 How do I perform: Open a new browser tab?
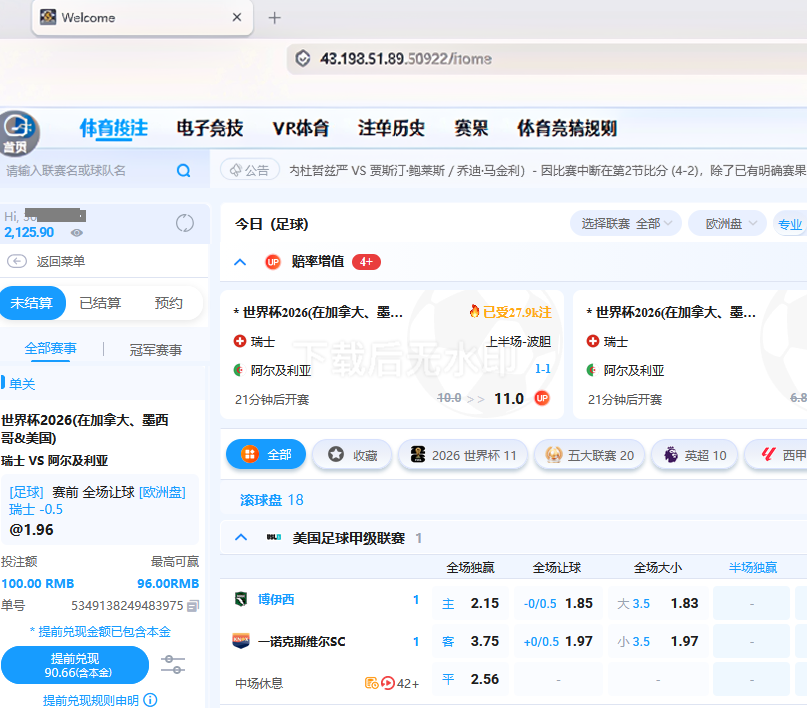click(275, 18)
